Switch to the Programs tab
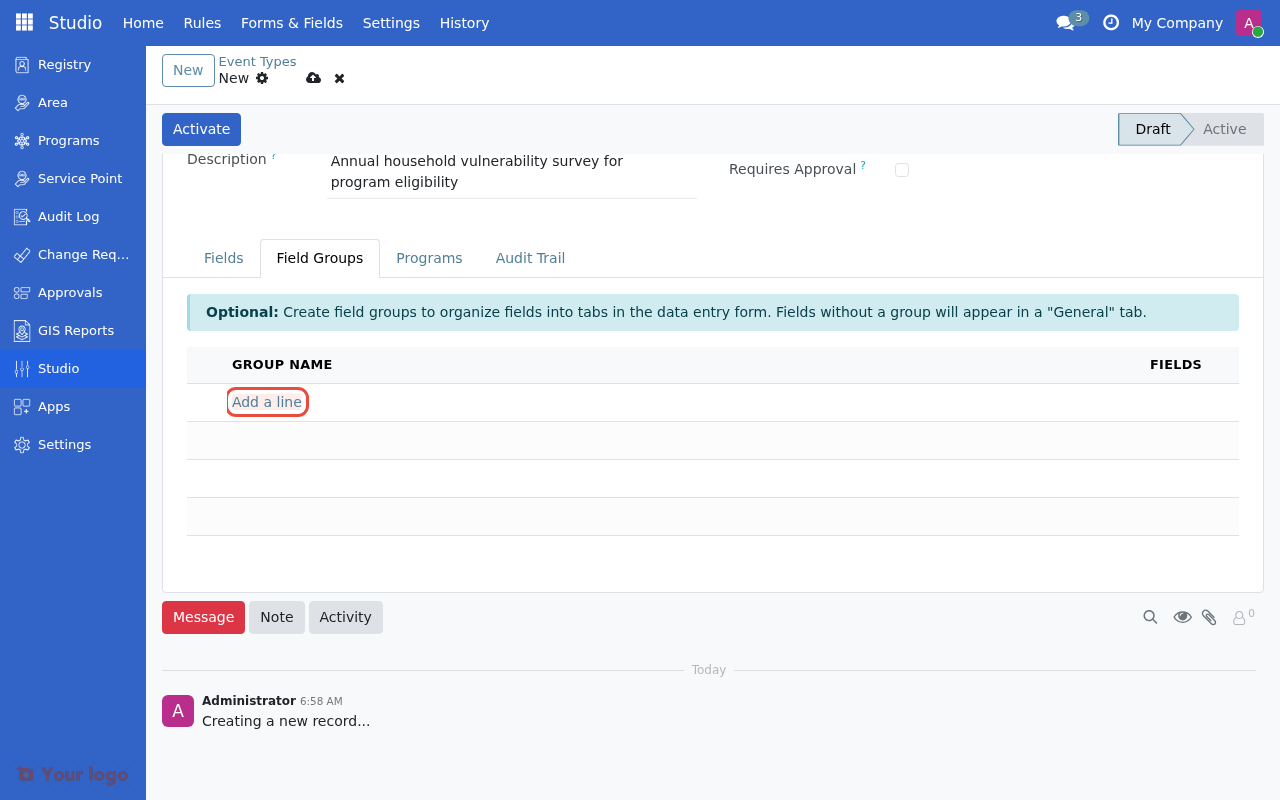This screenshot has height=800, width=1280. coord(429,258)
